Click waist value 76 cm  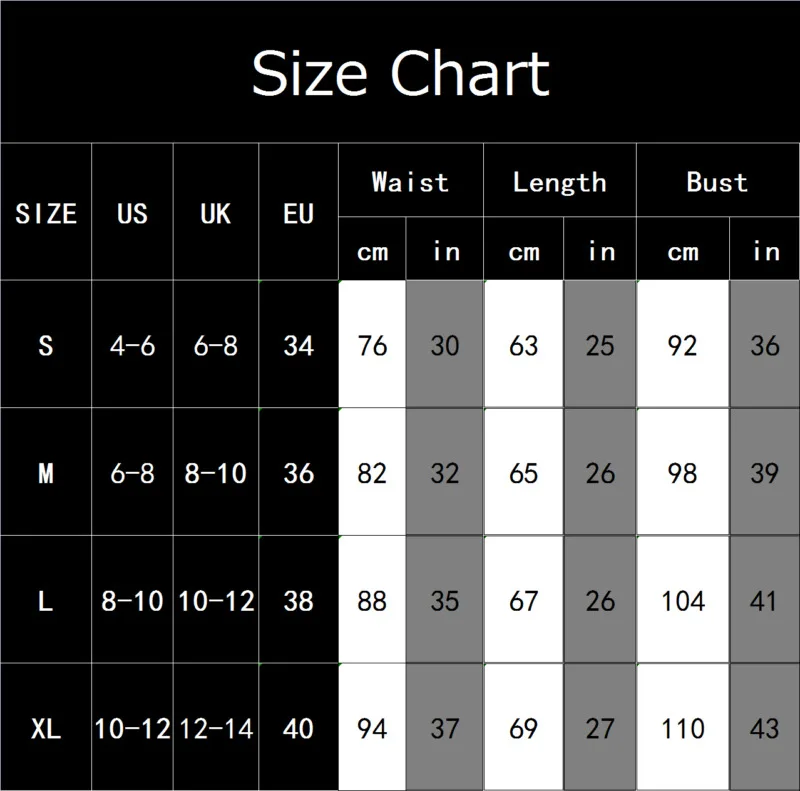[x=372, y=345]
